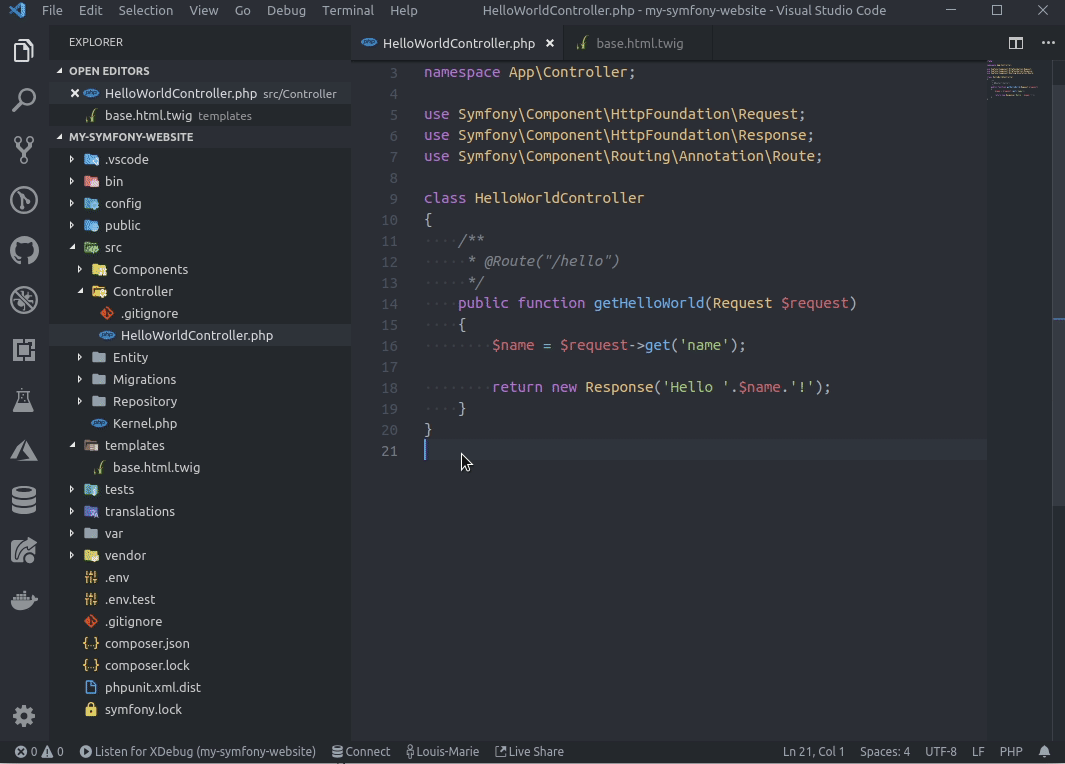Close HelloWorldController.php in Open Editors list
1065x764 pixels.
click(75, 93)
